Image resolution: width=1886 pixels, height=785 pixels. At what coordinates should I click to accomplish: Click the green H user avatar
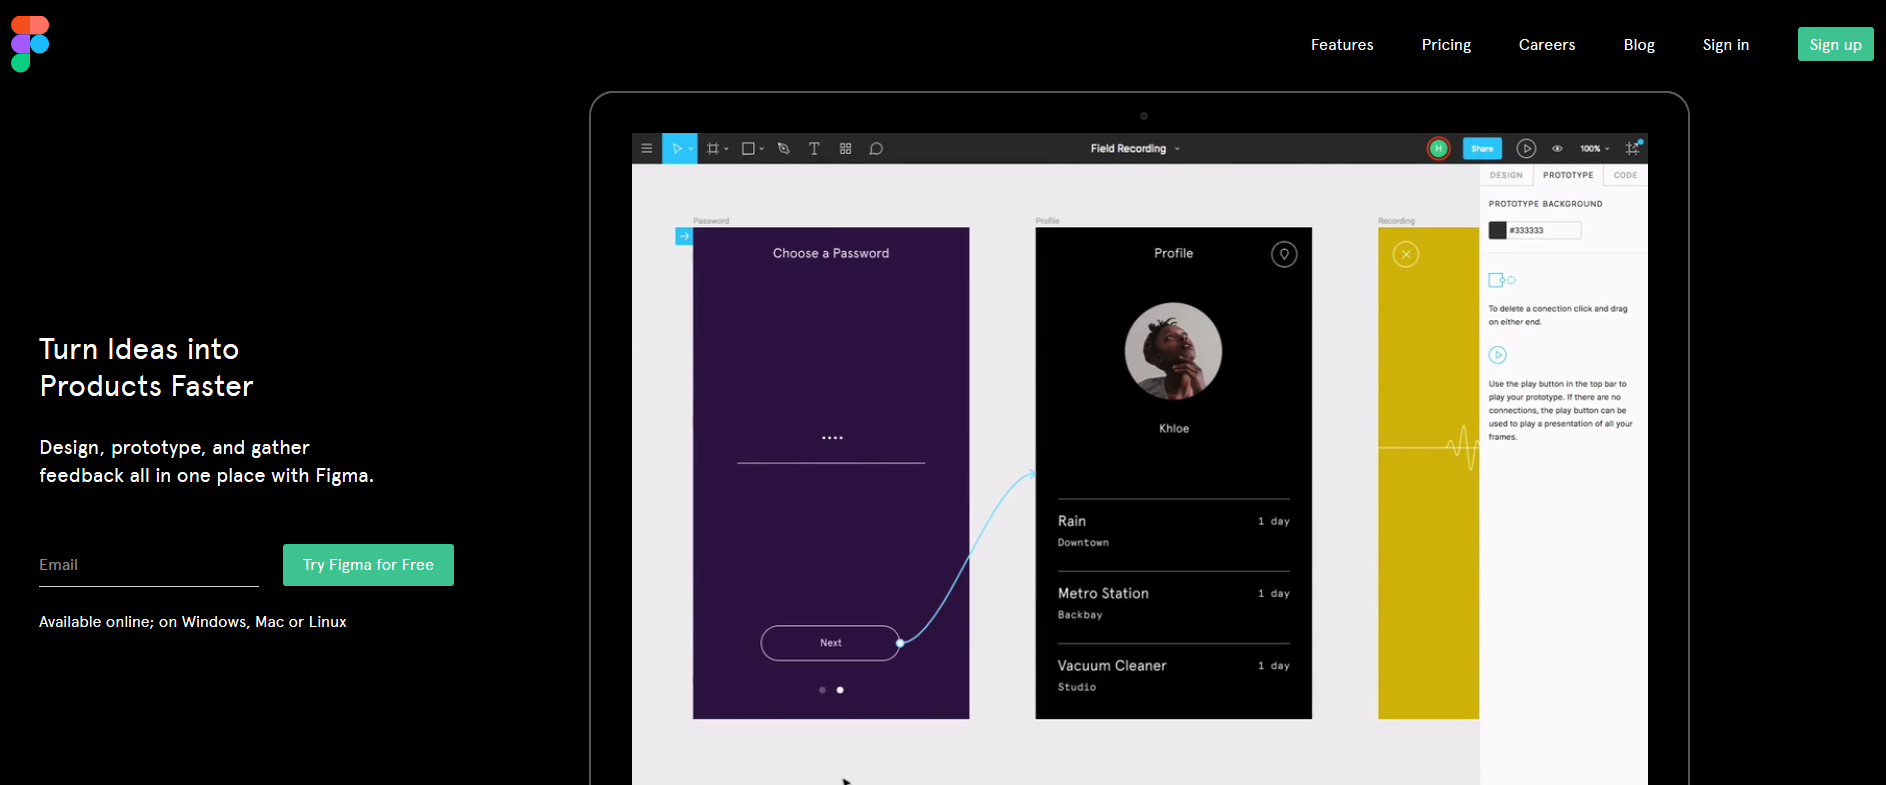[x=1439, y=149]
